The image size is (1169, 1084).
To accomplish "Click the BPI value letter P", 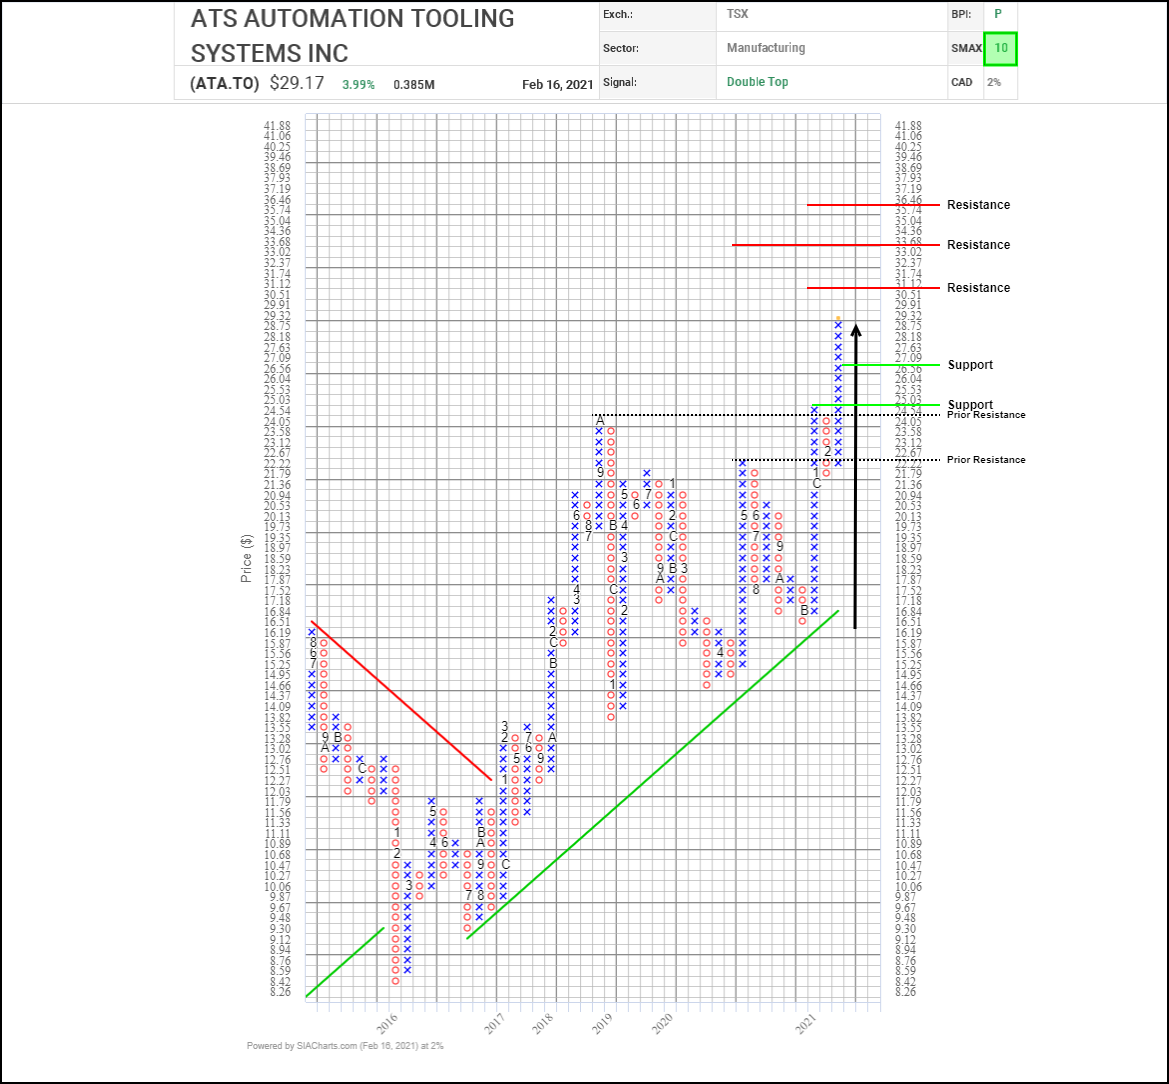I will pyautogui.click(x=997, y=15).
